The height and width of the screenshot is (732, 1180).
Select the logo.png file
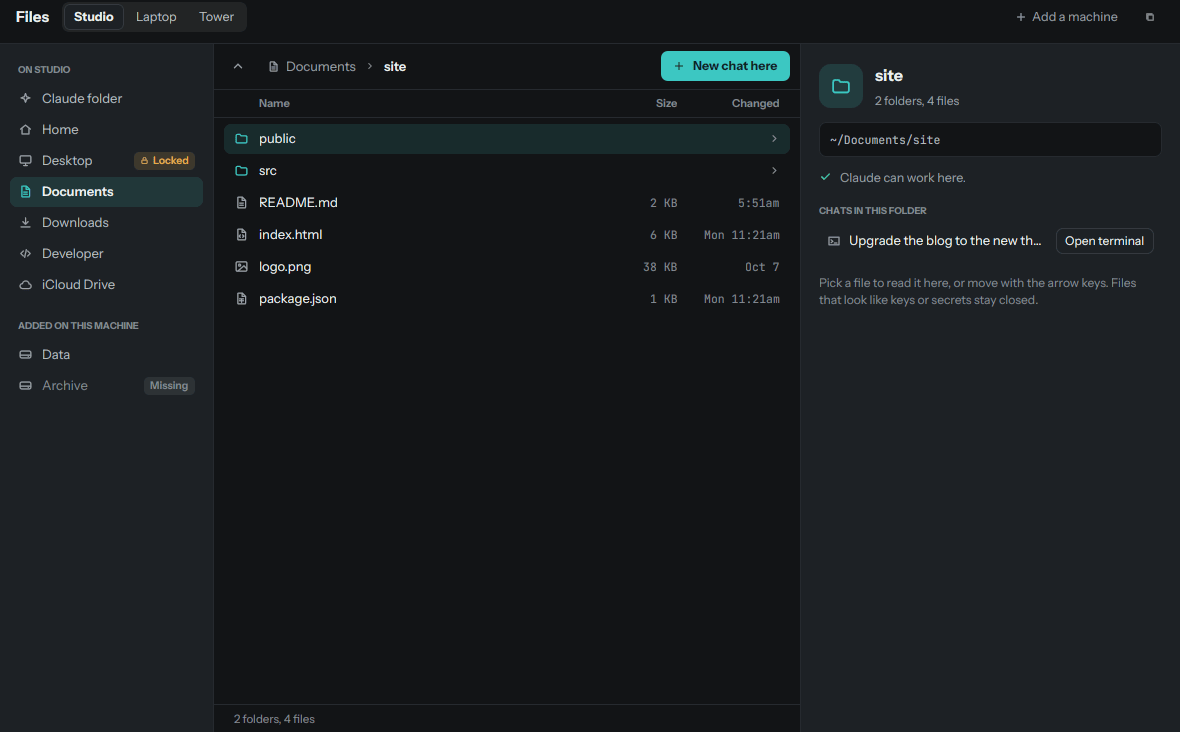point(506,266)
